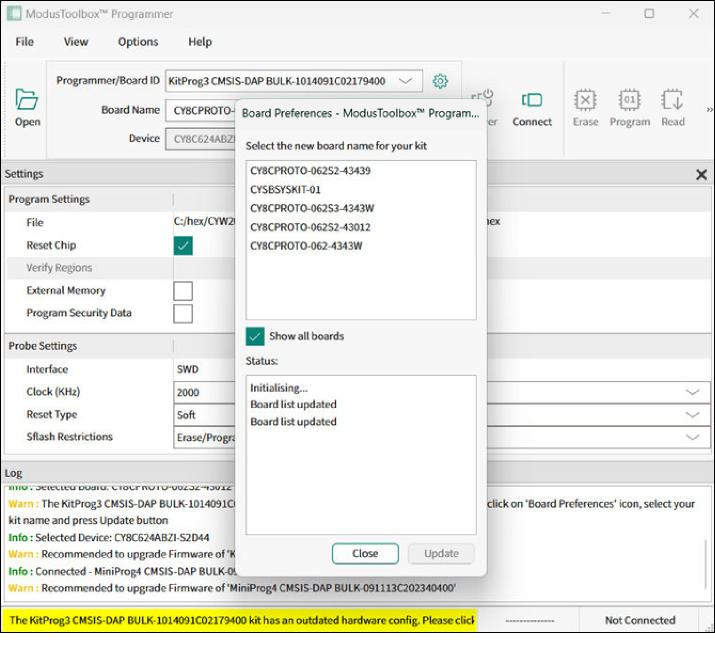Image resolution: width=715 pixels, height=647 pixels.
Task: Select board CYSBSYSKIT-01
Action: tap(285, 190)
